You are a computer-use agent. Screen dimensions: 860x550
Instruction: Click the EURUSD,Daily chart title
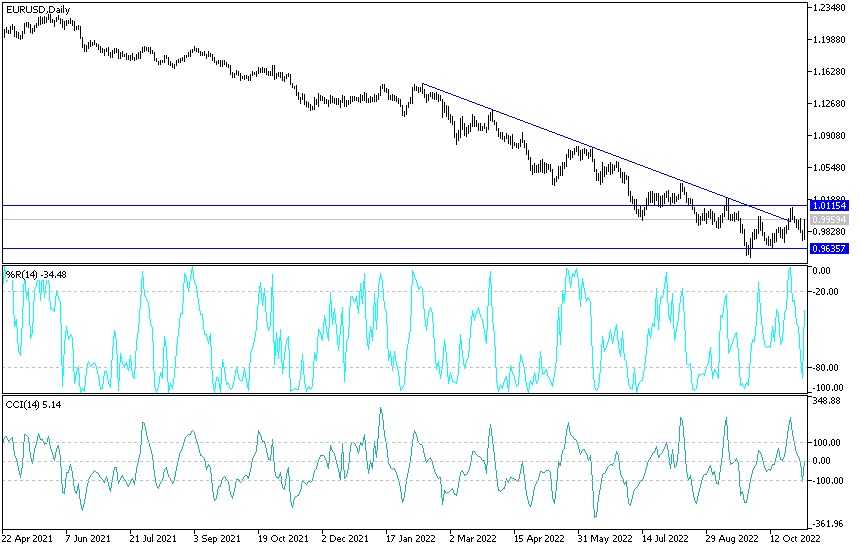[38, 10]
